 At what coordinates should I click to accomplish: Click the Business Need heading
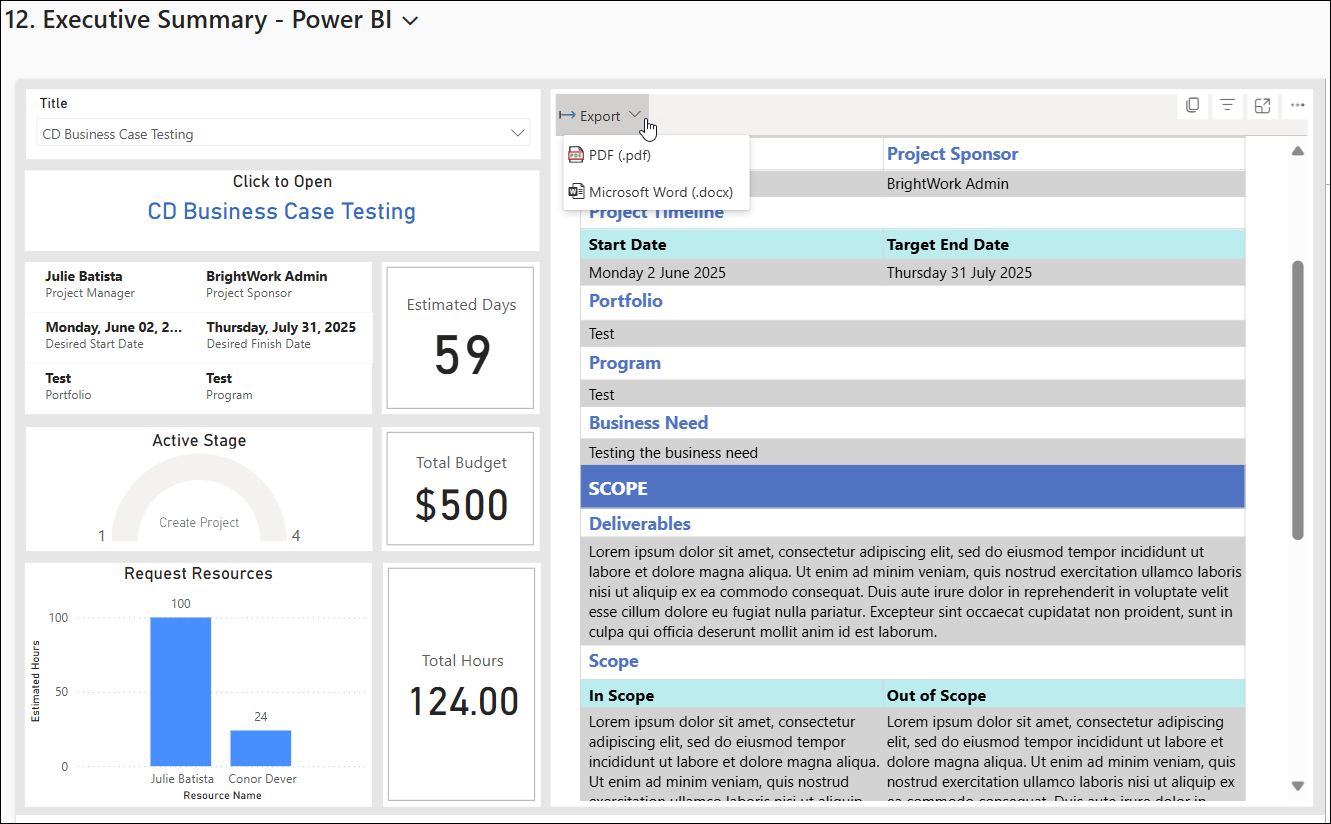(x=648, y=423)
